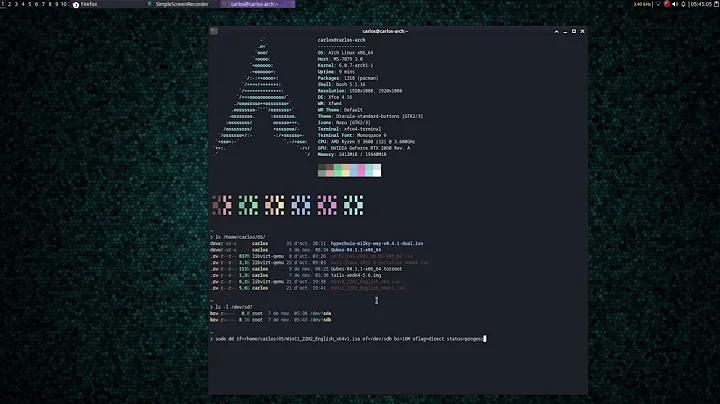Click the /dev/sda device entry

321,314
